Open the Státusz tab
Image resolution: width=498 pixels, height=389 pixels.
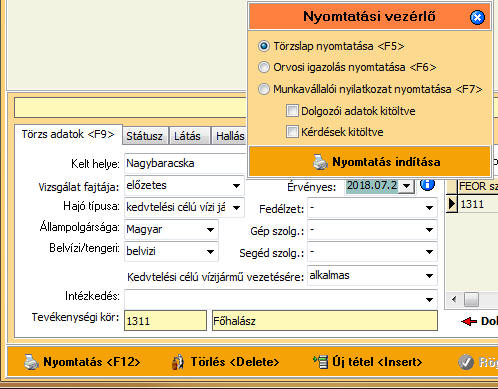[x=145, y=136]
